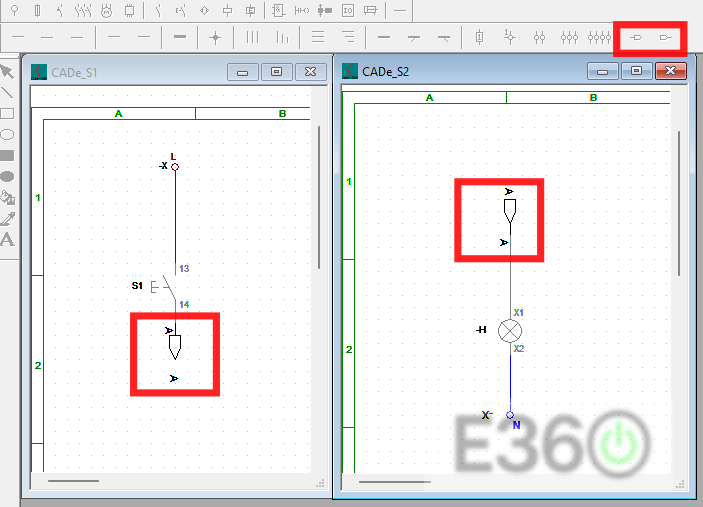Click the H lamp symbol in CADe_S2
The height and width of the screenshot is (507, 703).
tap(510, 331)
